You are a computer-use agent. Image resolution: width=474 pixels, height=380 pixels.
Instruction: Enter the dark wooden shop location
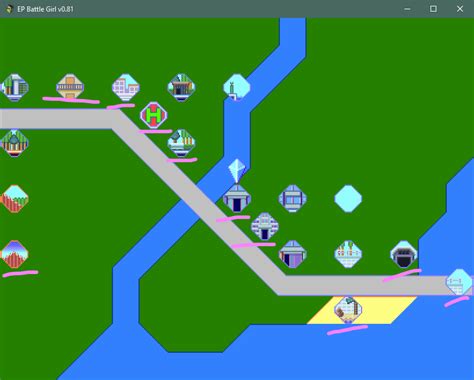click(x=181, y=88)
